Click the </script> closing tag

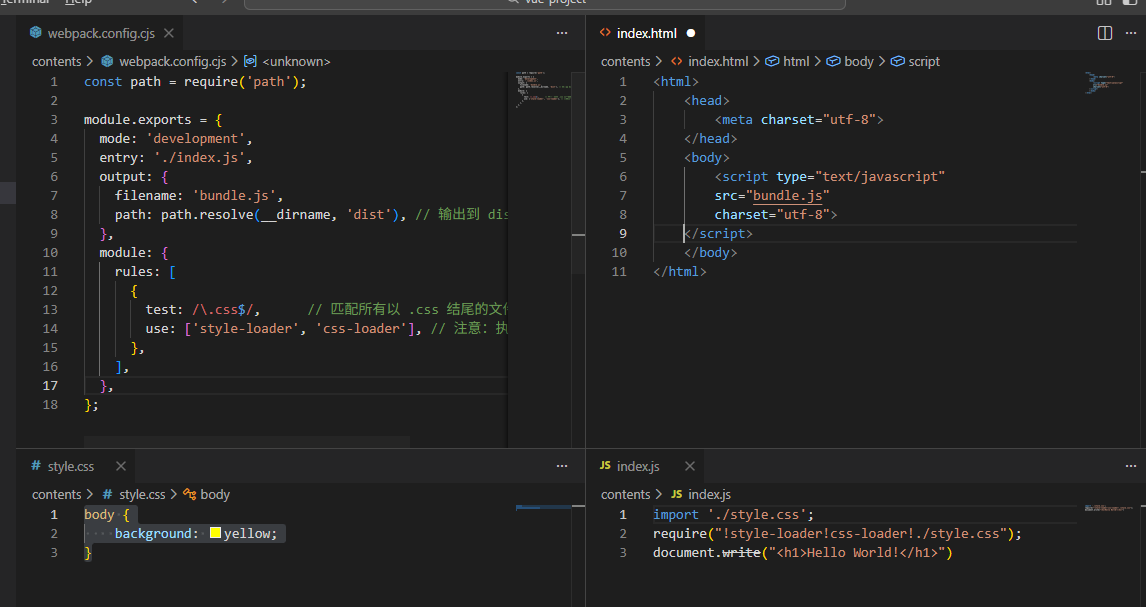718,234
